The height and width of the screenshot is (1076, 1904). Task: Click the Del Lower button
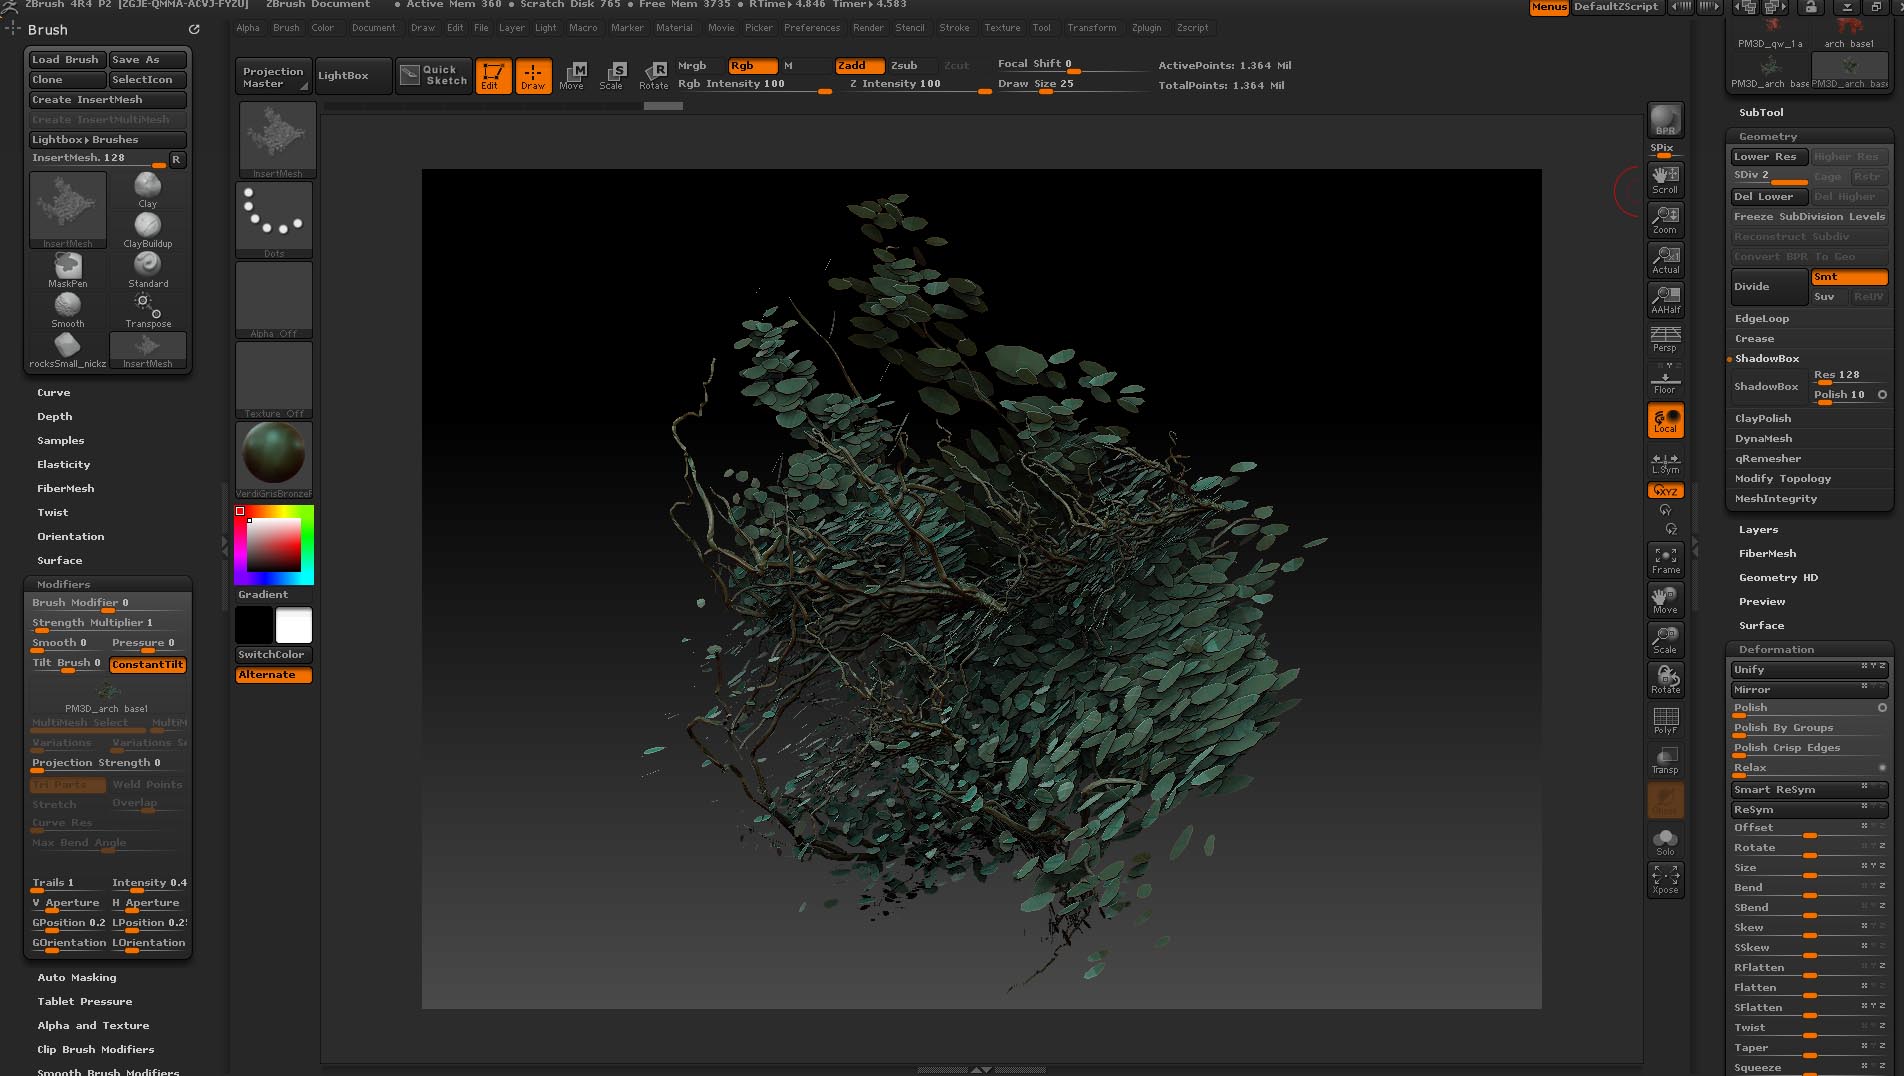pyautogui.click(x=1769, y=197)
